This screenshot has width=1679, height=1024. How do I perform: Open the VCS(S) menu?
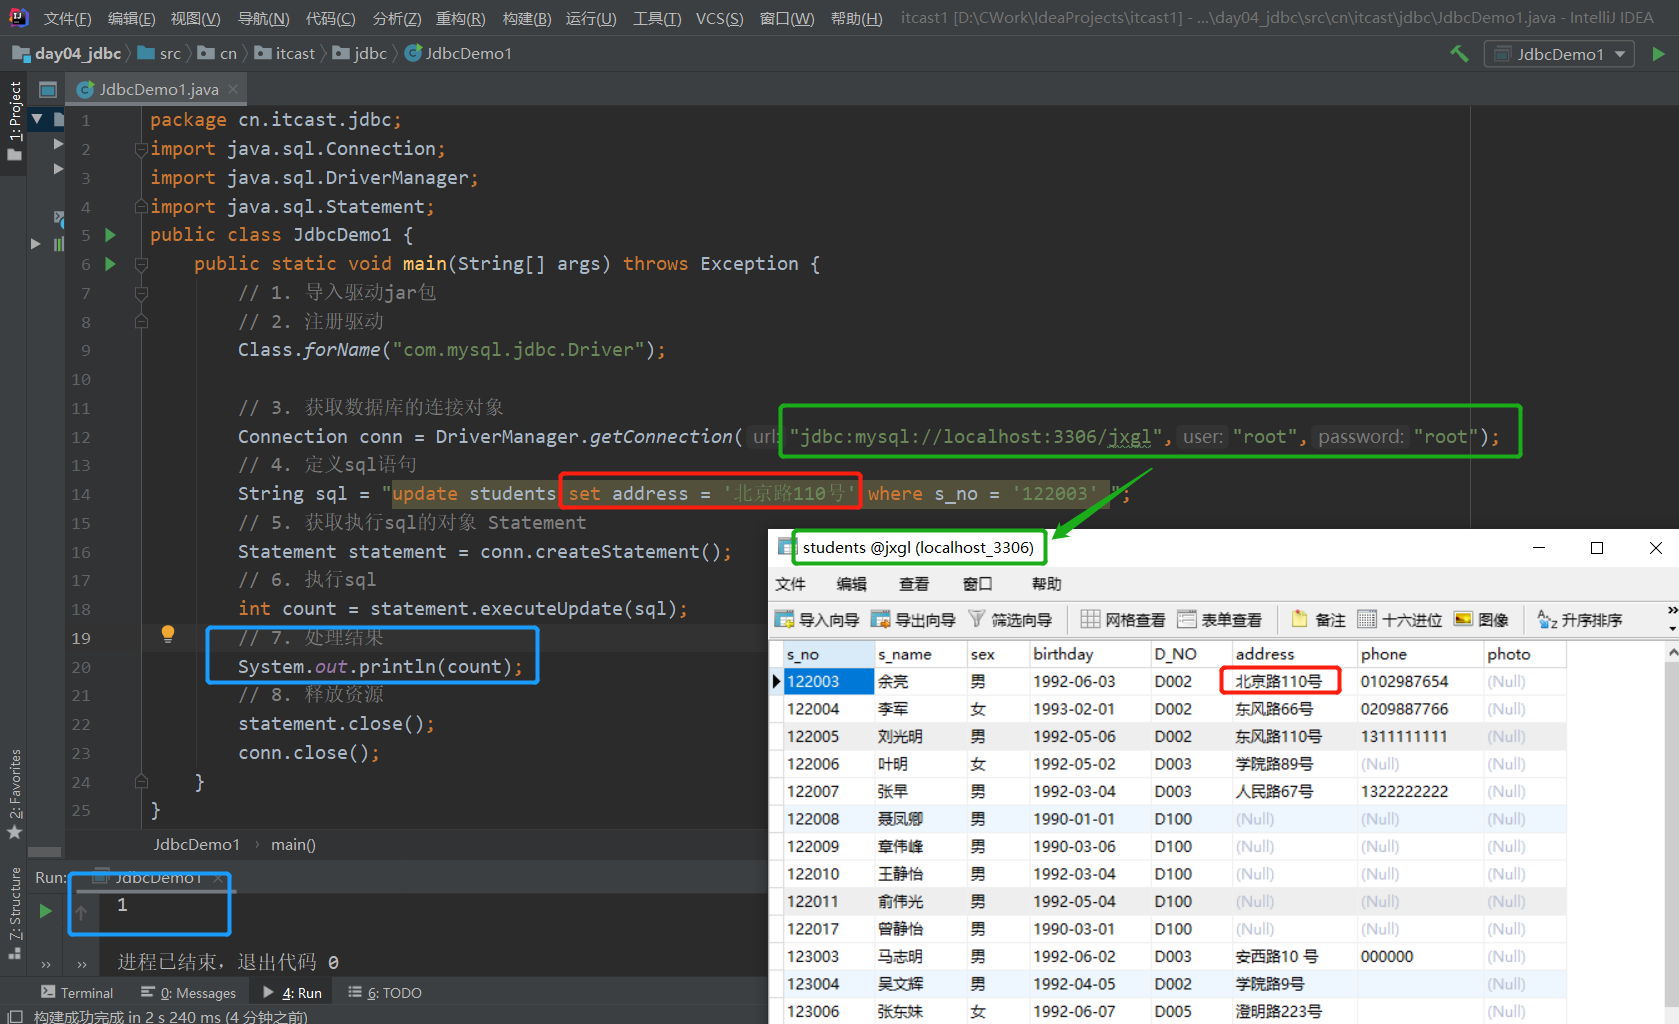tap(719, 18)
